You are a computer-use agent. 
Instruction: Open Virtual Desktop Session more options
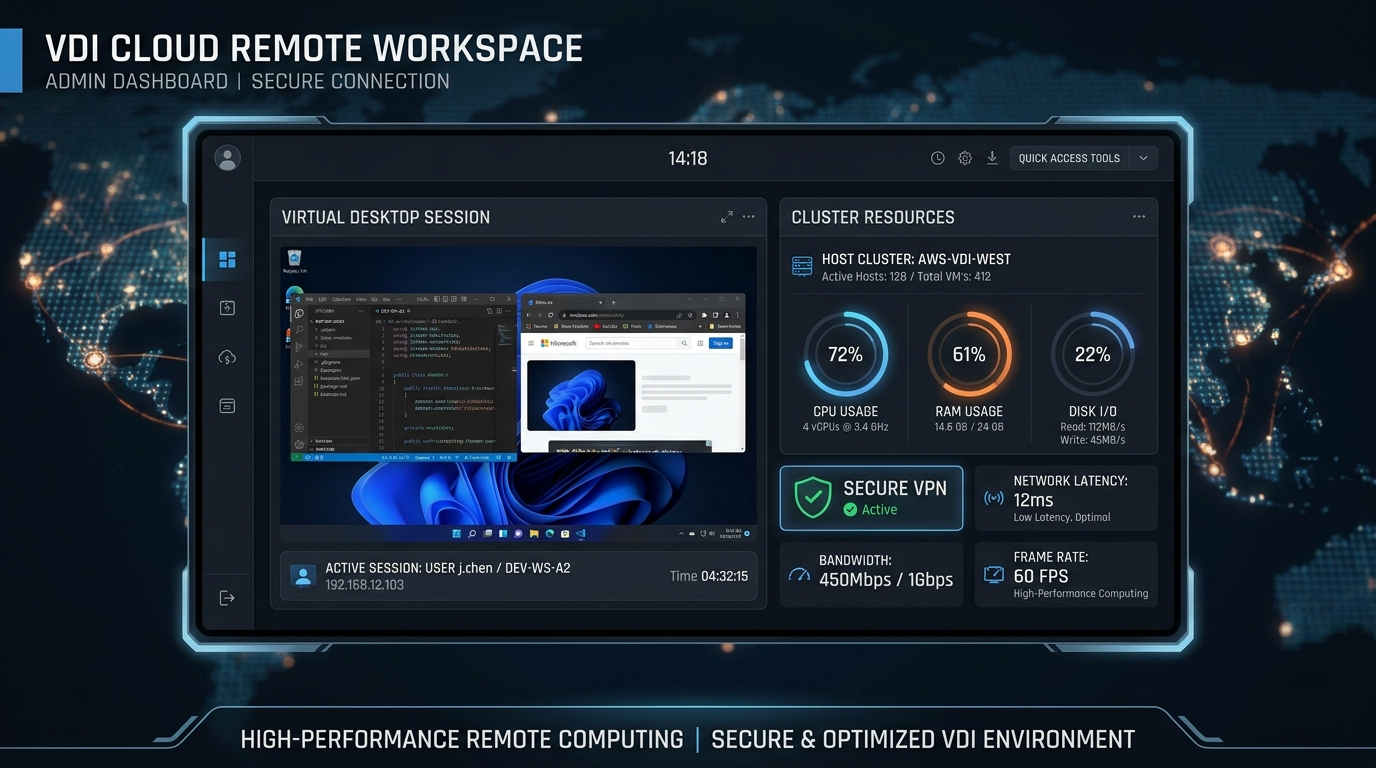tap(749, 217)
